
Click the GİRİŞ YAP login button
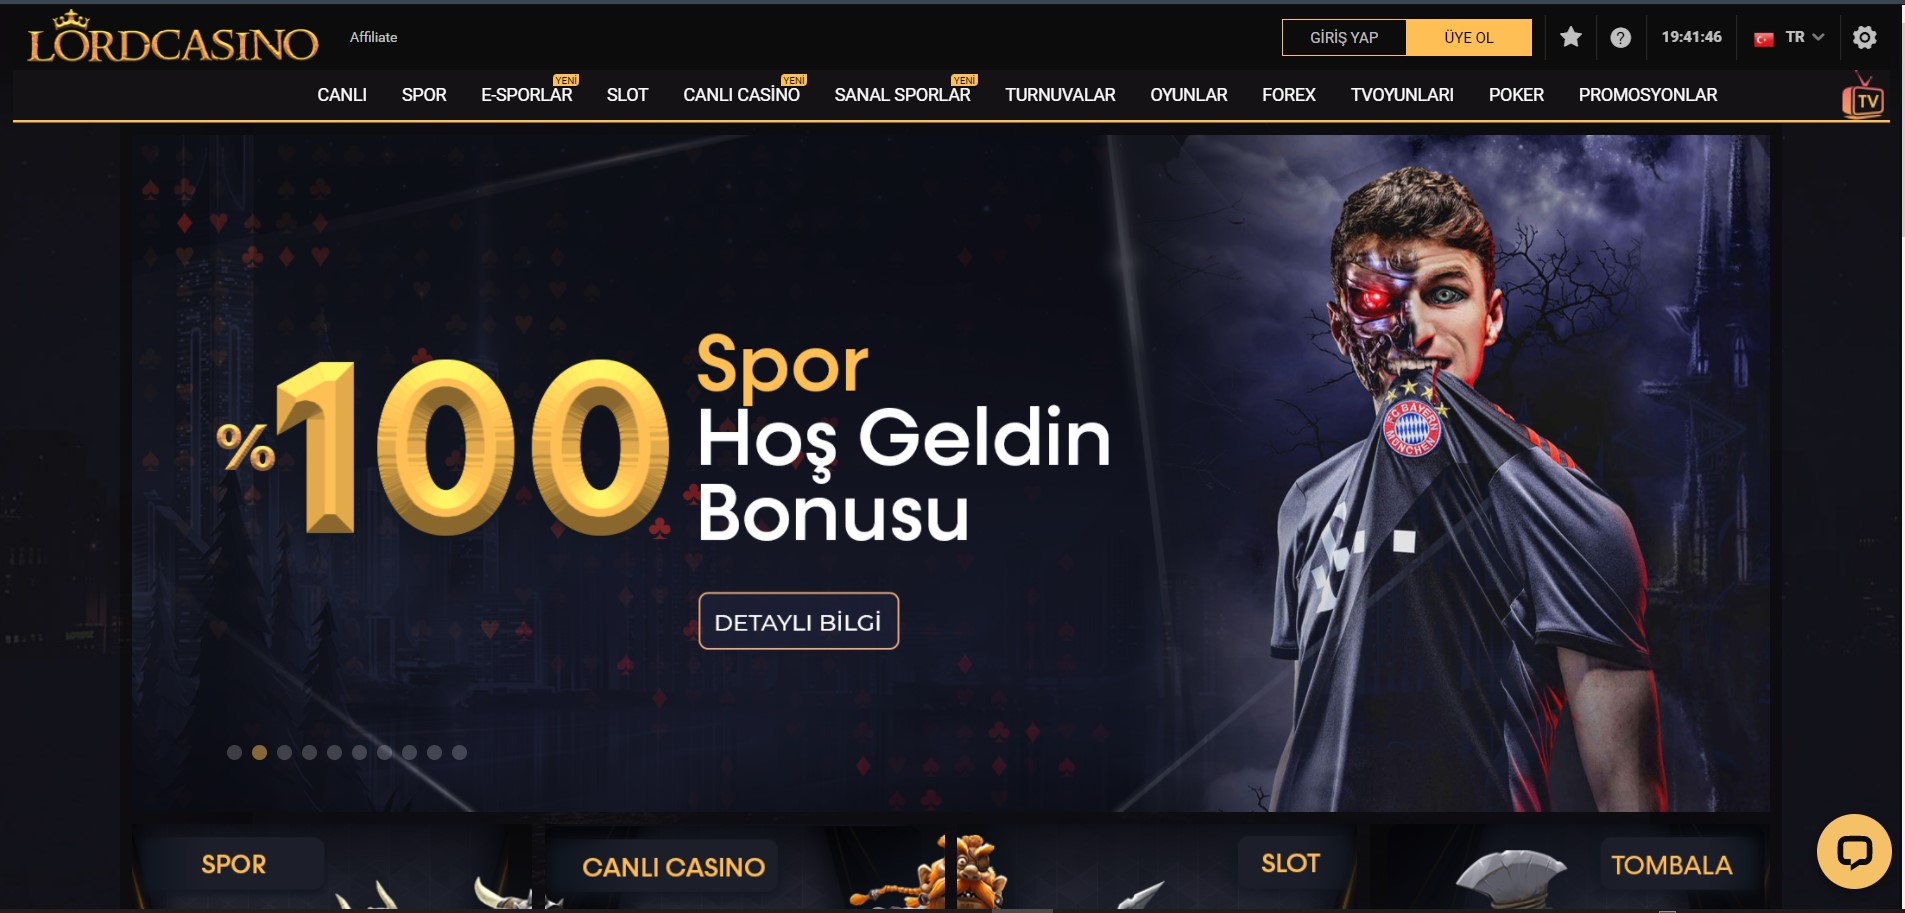[x=1344, y=37]
